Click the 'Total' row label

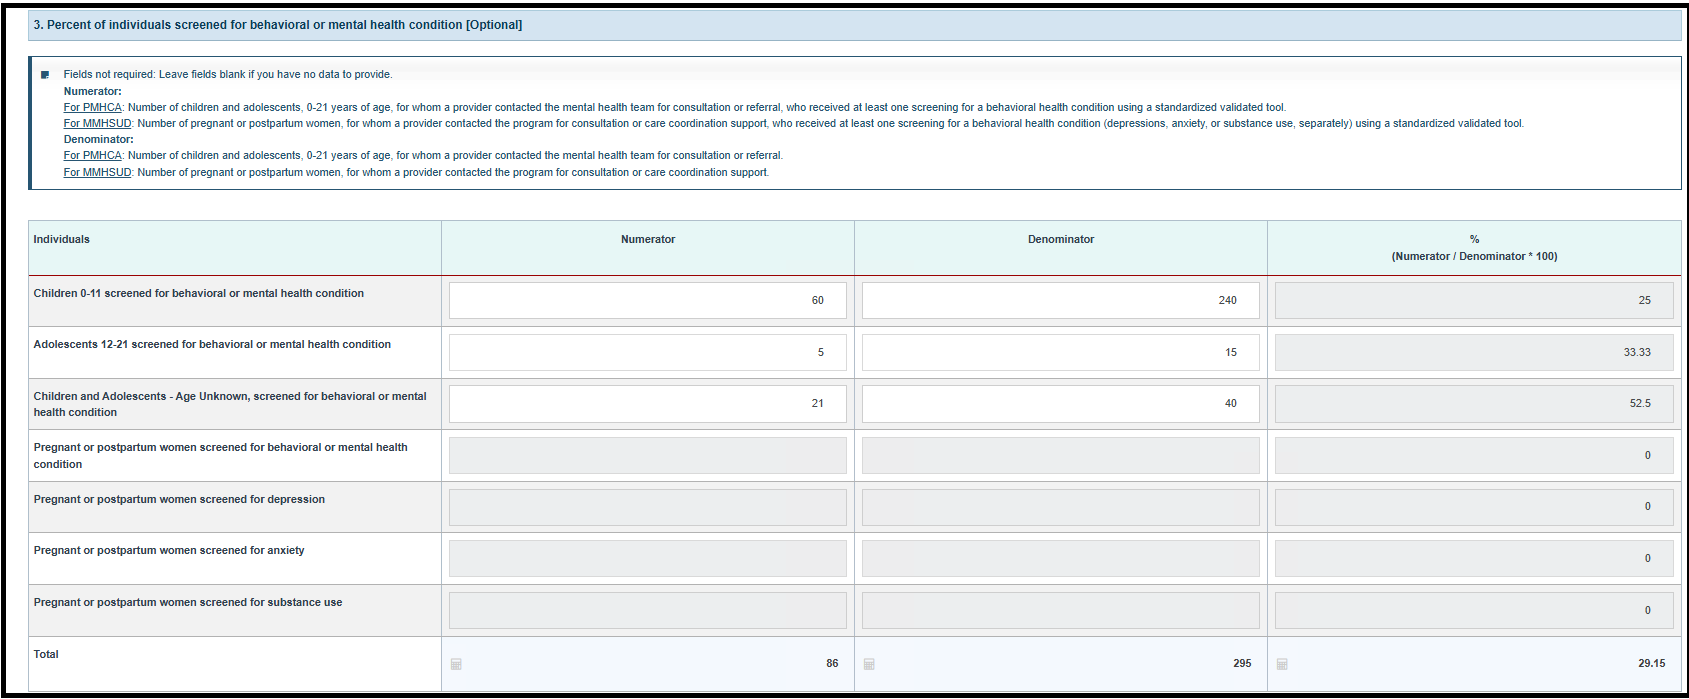(46, 654)
